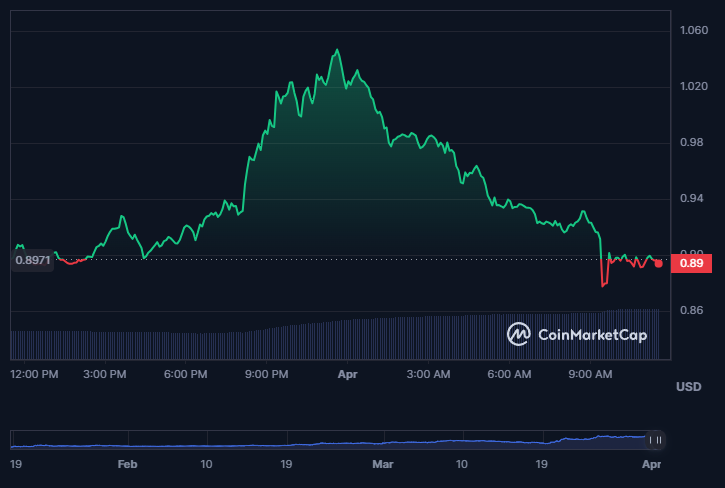Click the red 0.89 price tag
The height and width of the screenshot is (488, 725).
690,263
